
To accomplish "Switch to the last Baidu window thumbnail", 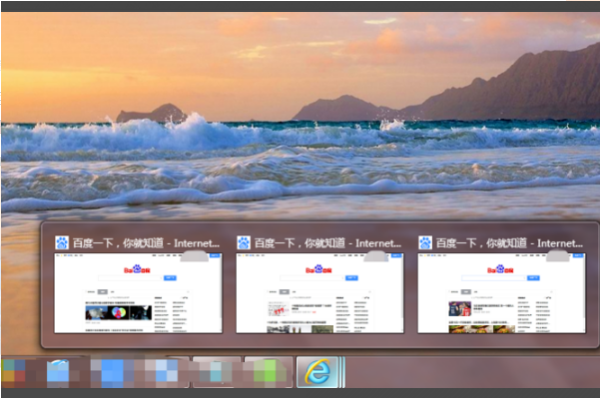I will (x=501, y=293).
